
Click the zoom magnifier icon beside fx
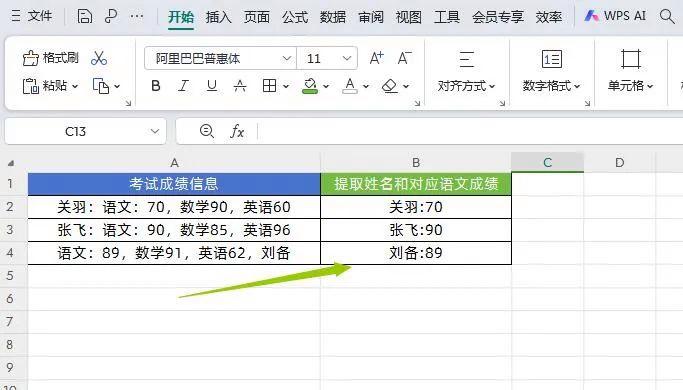(x=206, y=131)
